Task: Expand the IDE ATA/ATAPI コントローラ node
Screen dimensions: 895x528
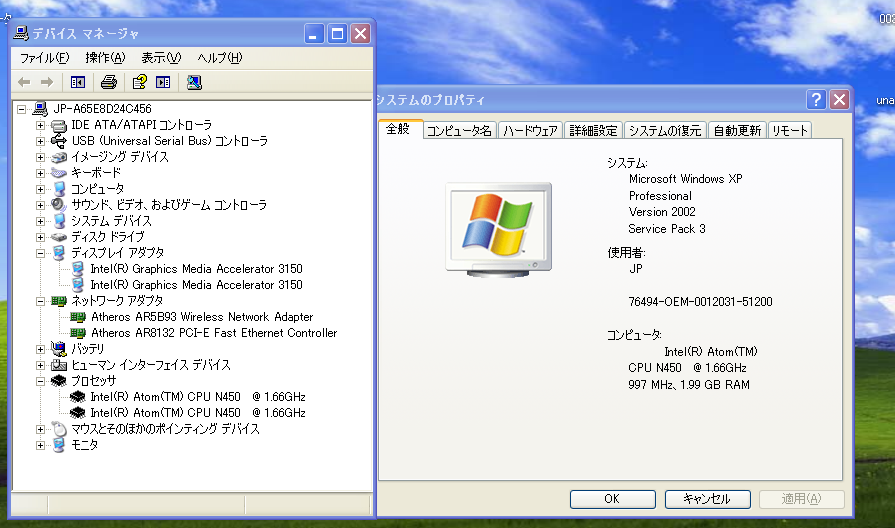Action: 41,125
